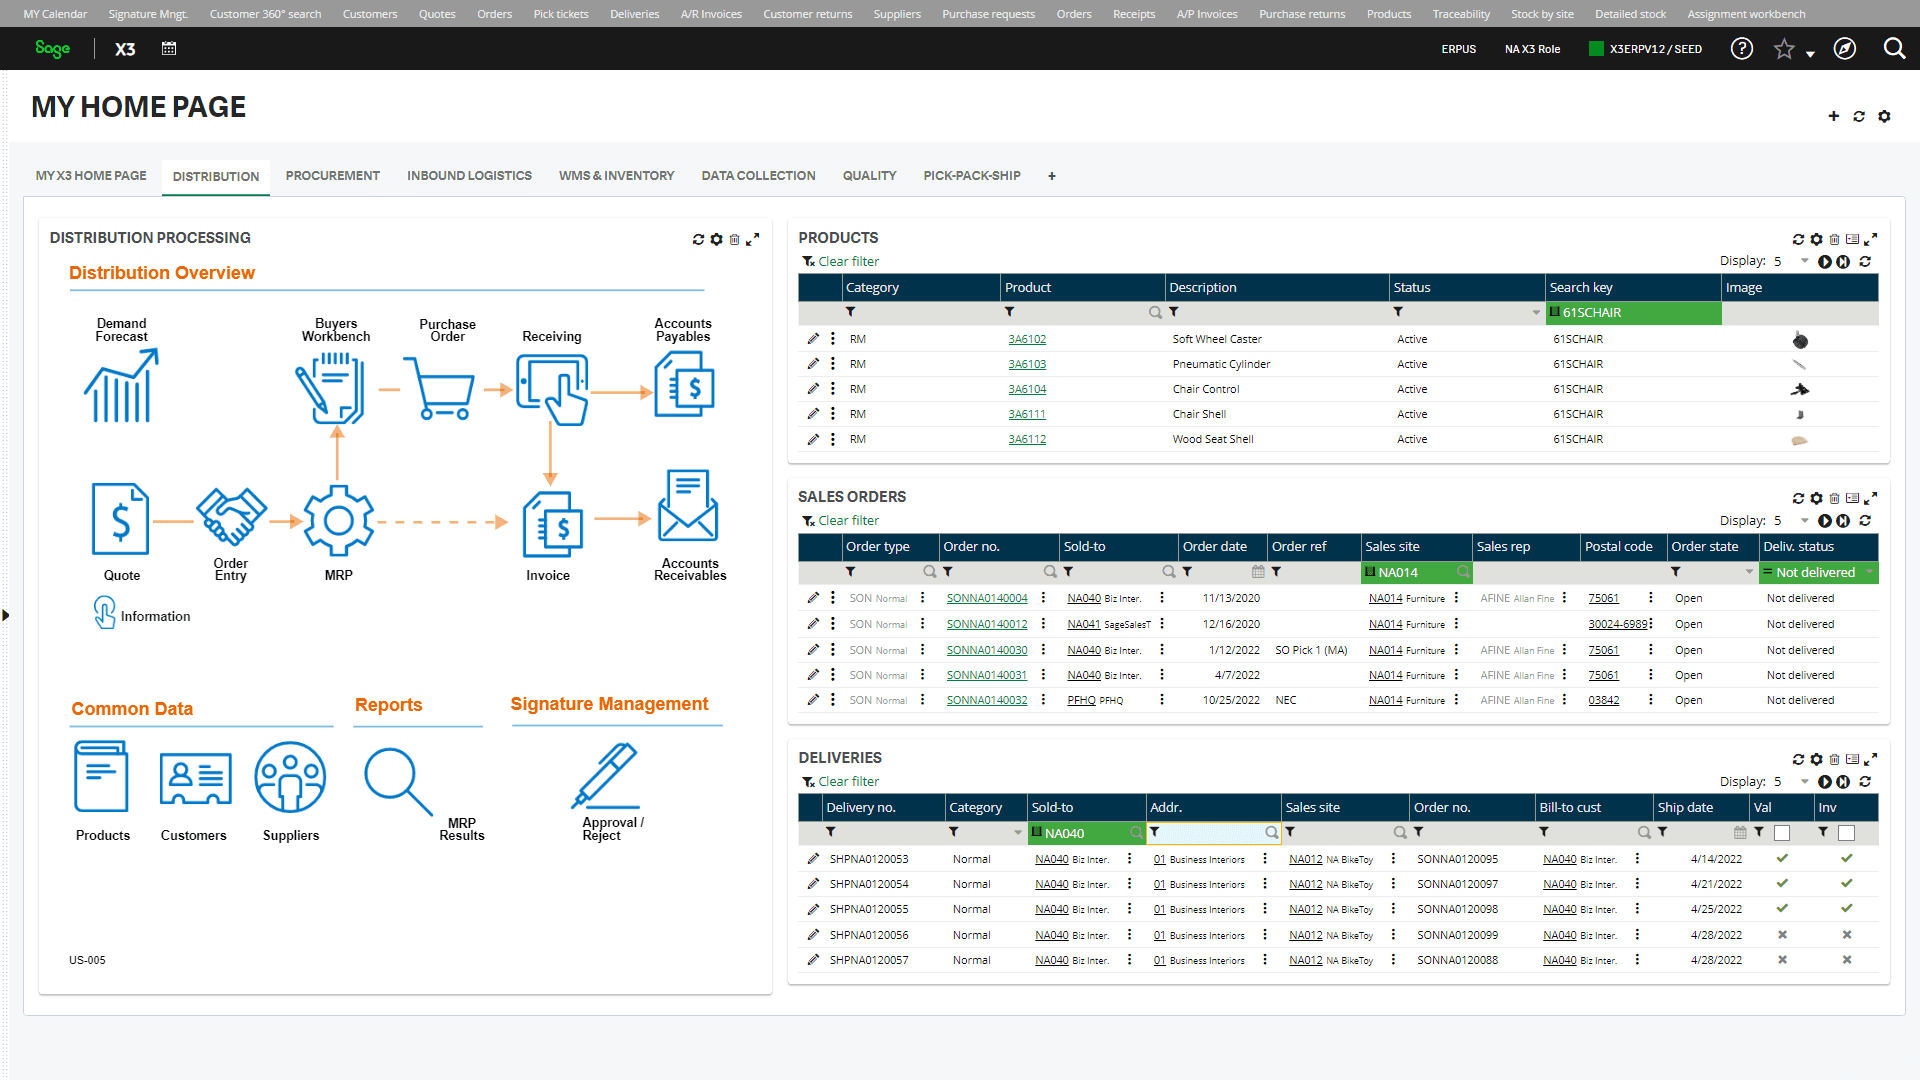The width and height of the screenshot is (1920, 1080).
Task: Switch to the Procurement tab
Action: 332,175
